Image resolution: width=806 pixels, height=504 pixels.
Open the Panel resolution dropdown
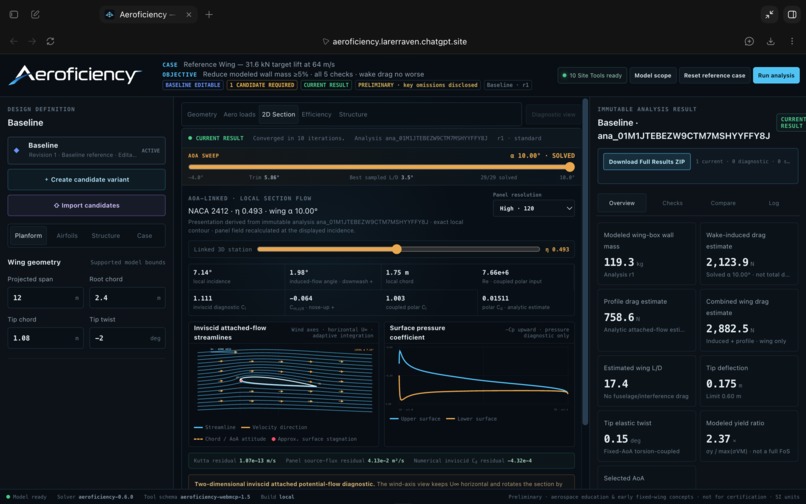pos(534,208)
